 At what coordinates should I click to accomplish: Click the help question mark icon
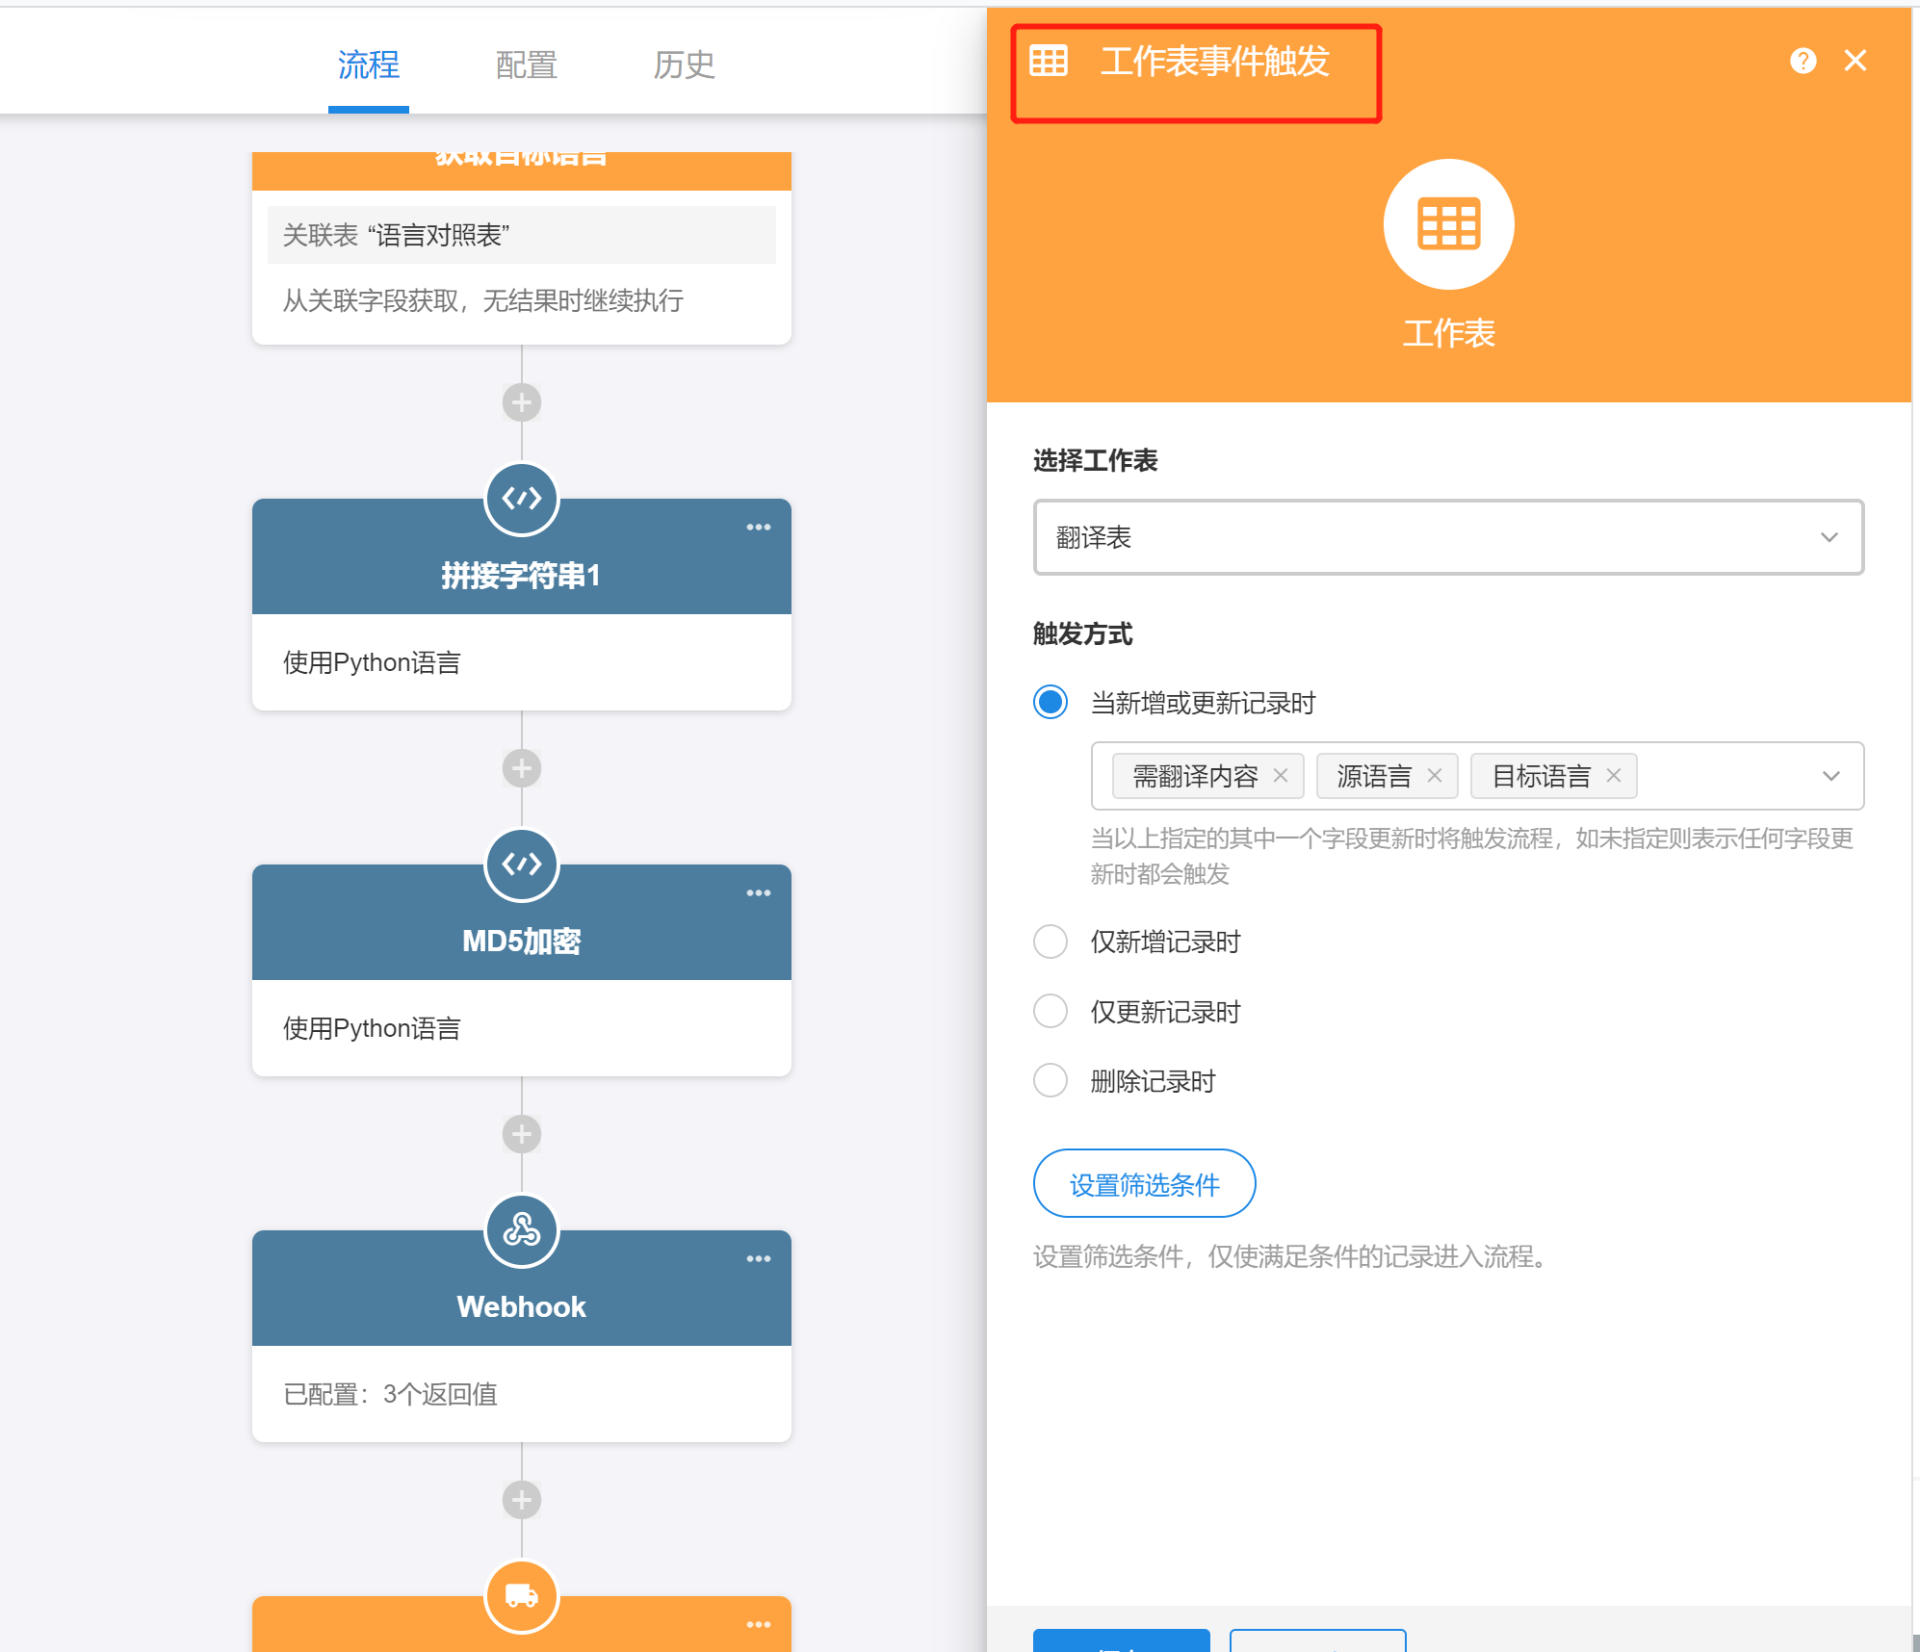point(1802,61)
